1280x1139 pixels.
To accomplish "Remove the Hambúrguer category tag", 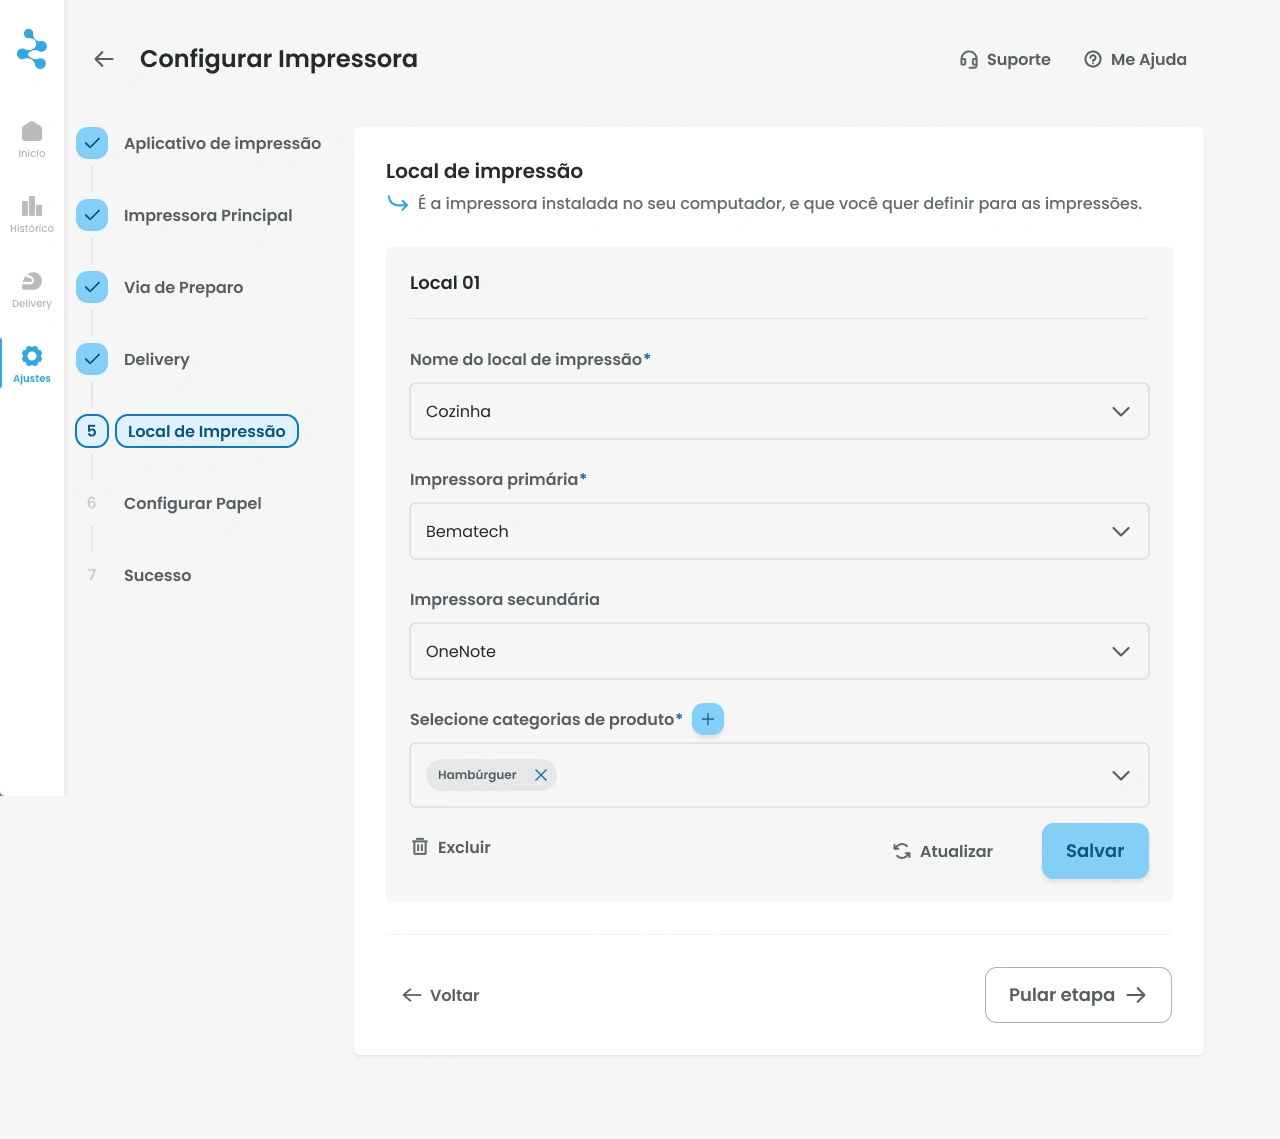I will click(x=541, y=775).
